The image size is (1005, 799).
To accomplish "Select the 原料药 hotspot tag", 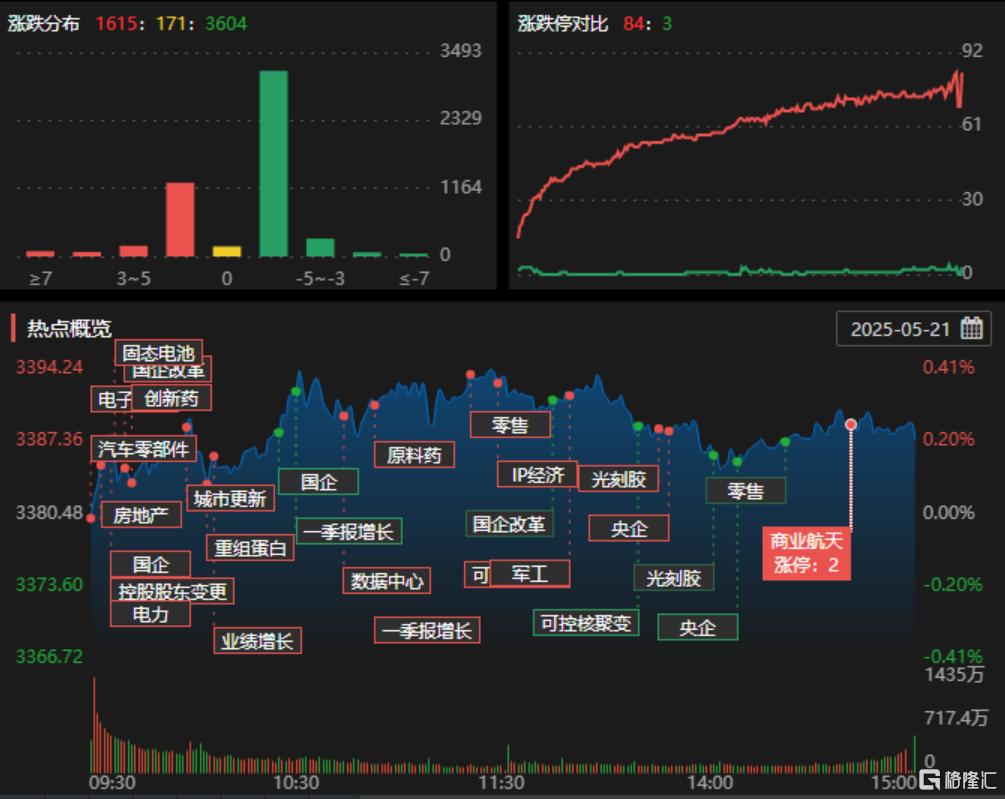I will point(414,454).
